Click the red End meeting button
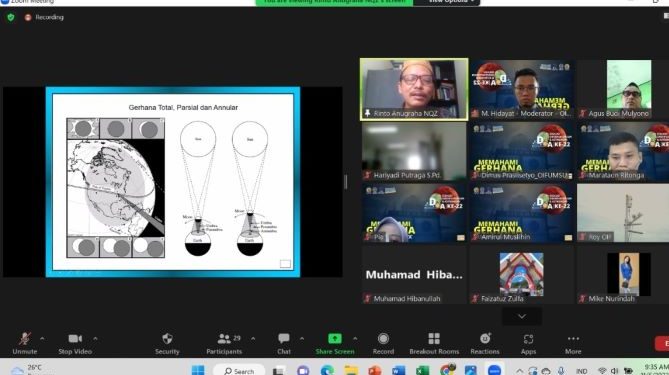This screenshot has height=375, width=669. point(662,343)
